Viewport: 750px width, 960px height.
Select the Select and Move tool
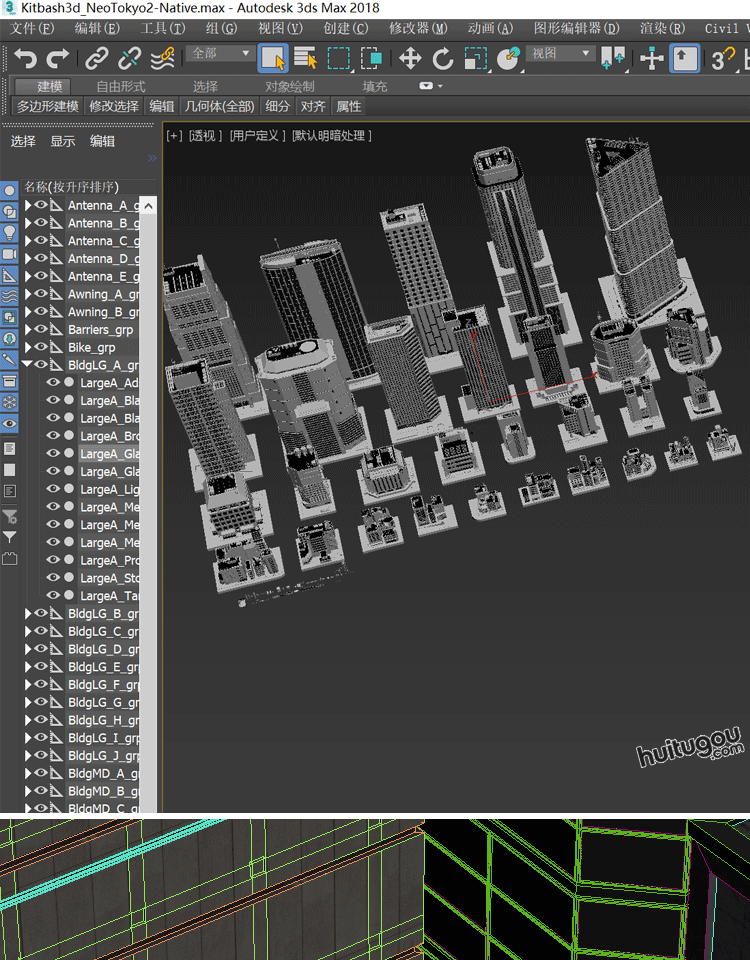pyautogui.click(x=410, y=59)
